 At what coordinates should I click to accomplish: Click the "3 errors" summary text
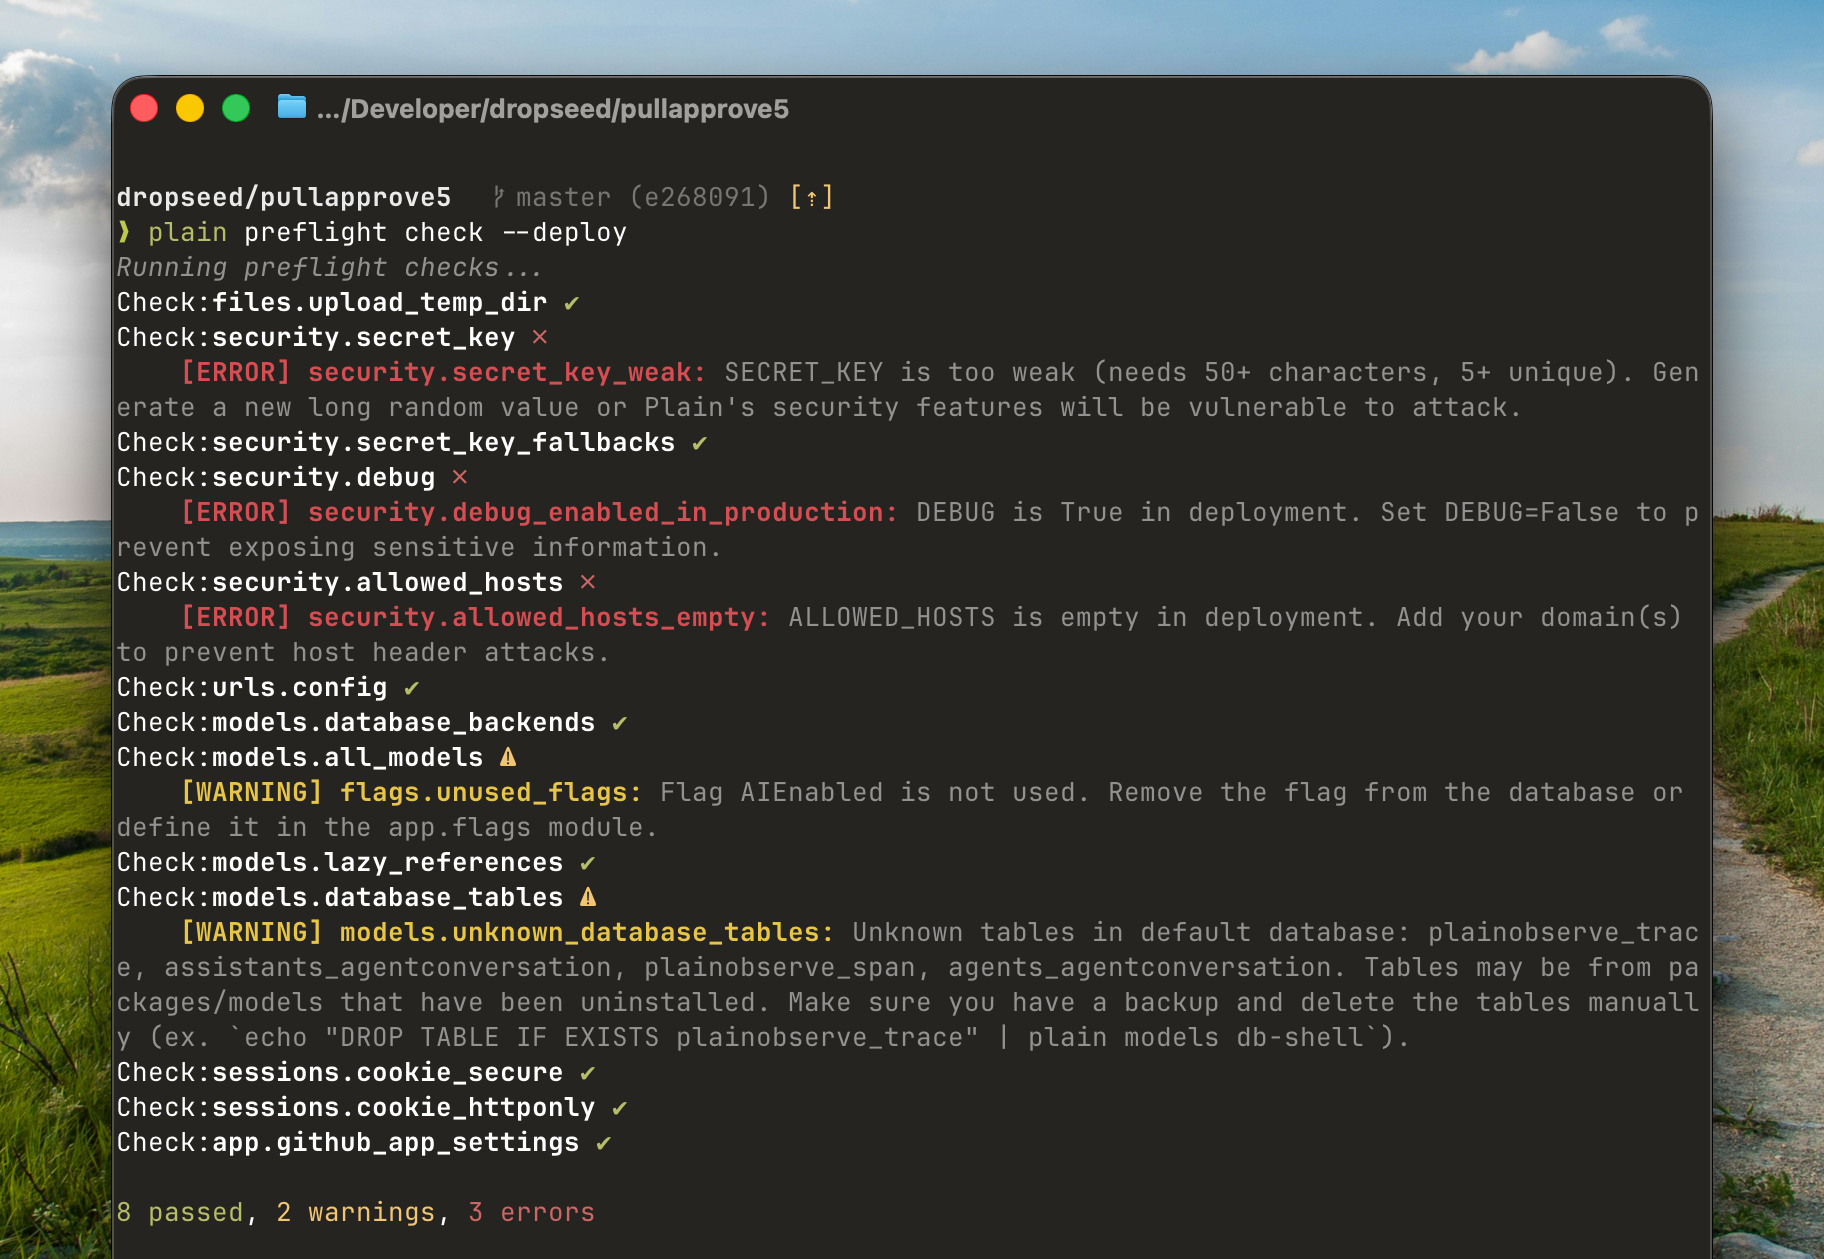(531, 1213)
